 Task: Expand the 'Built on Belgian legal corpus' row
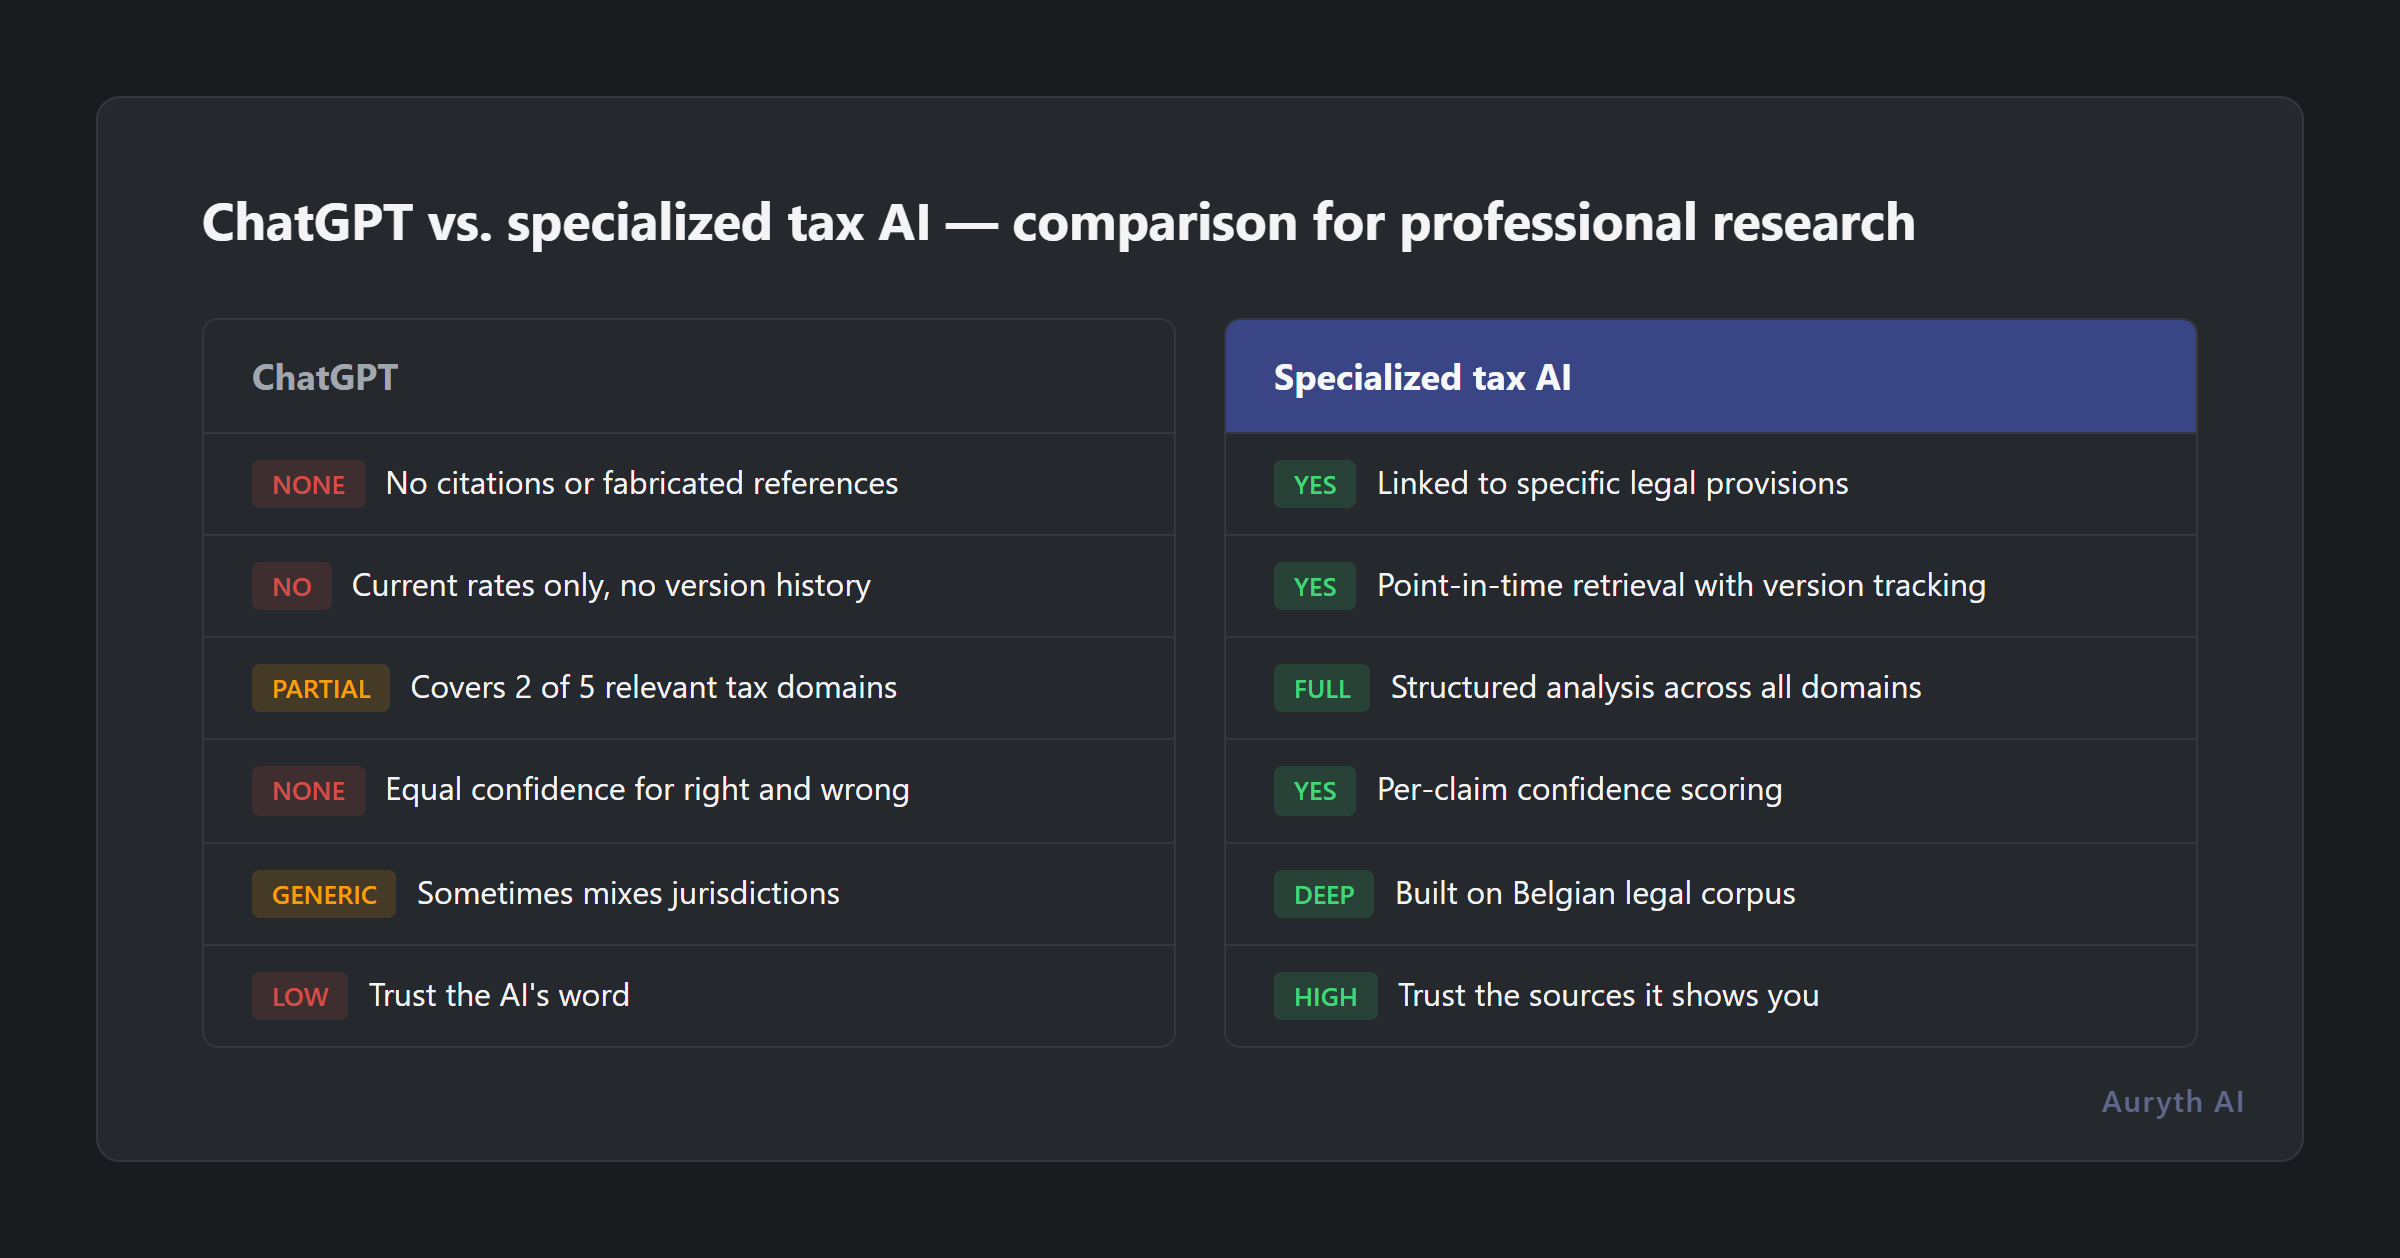[x=1596, y=894]
